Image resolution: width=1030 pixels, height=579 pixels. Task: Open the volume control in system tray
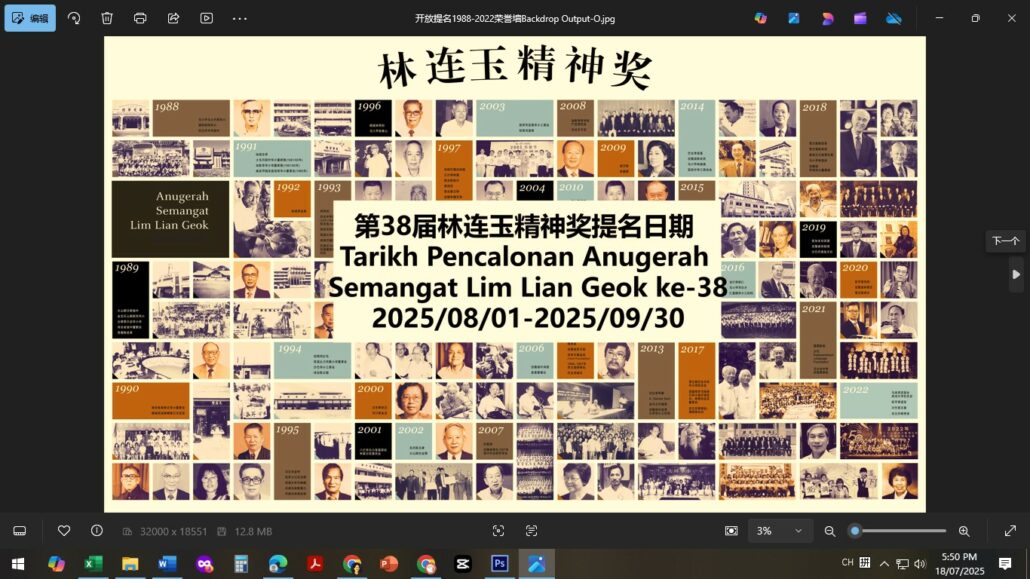[x=920, y=564]
